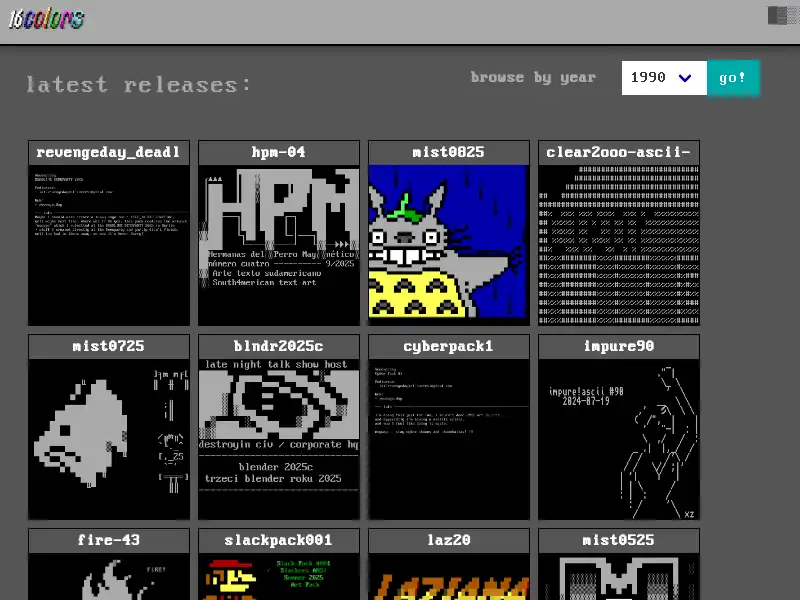
Task: Expand the browse by year dropdown
Action: point(663,78)
